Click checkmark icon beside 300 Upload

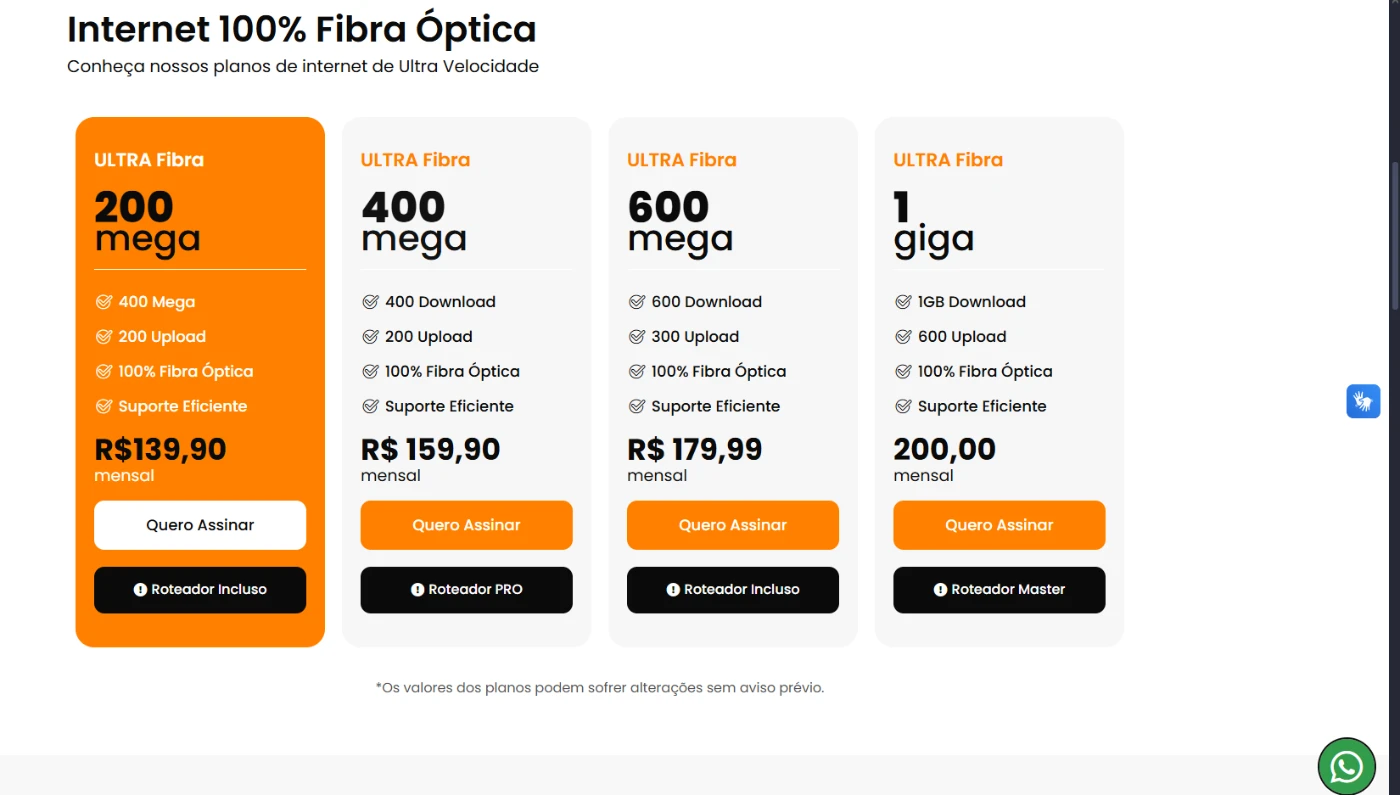(x=637, y=337)
